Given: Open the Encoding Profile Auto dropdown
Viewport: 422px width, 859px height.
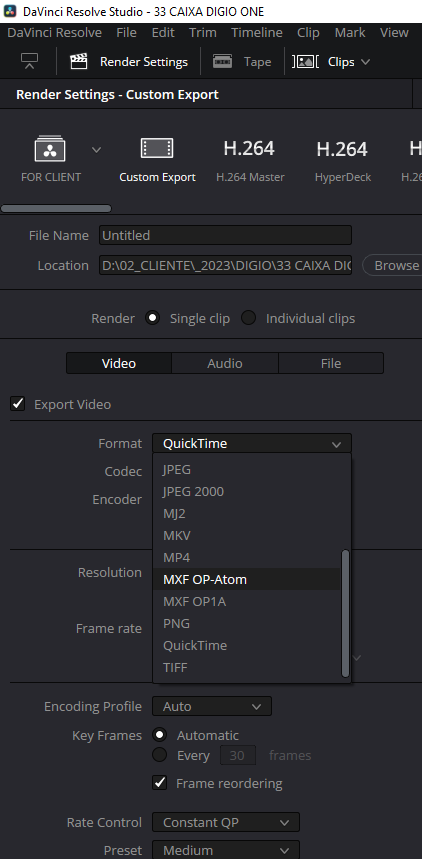Looking at the screenshot, I should pyautogui.click(x=212, y=706).
